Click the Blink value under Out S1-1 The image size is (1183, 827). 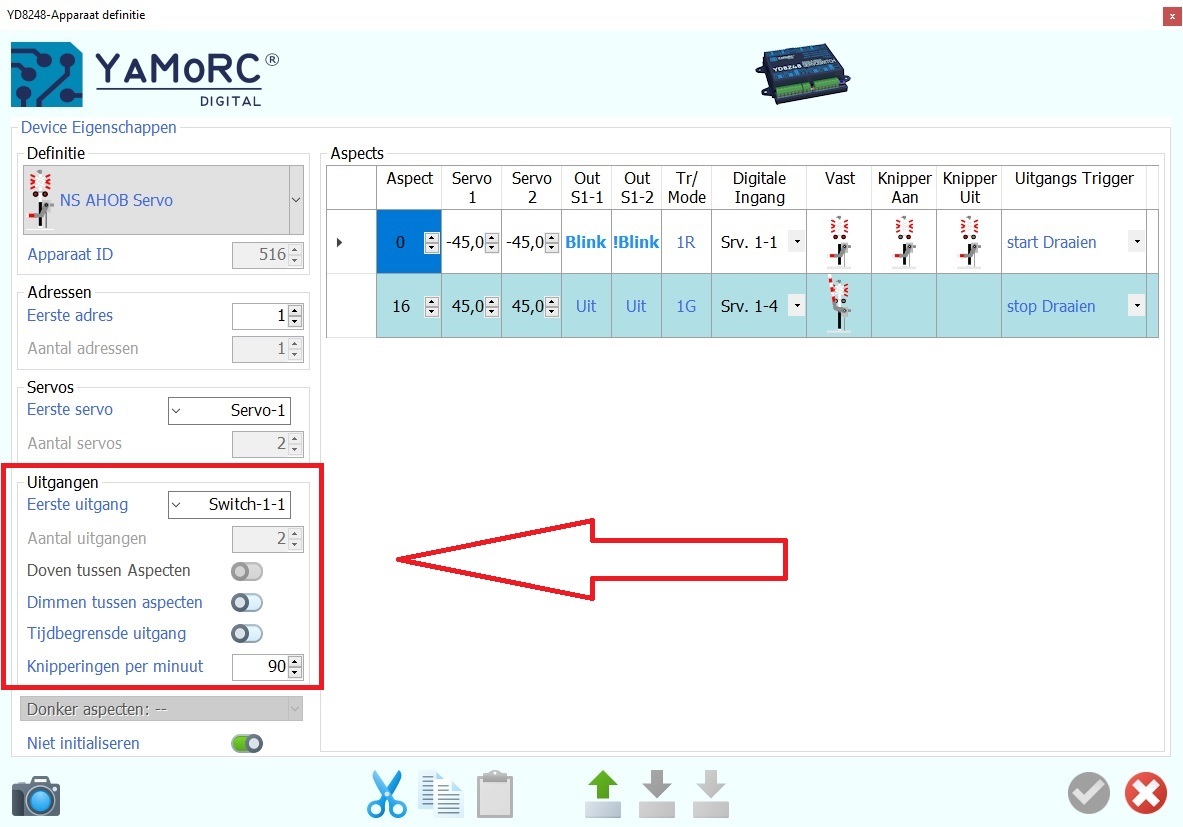(585, 242)
